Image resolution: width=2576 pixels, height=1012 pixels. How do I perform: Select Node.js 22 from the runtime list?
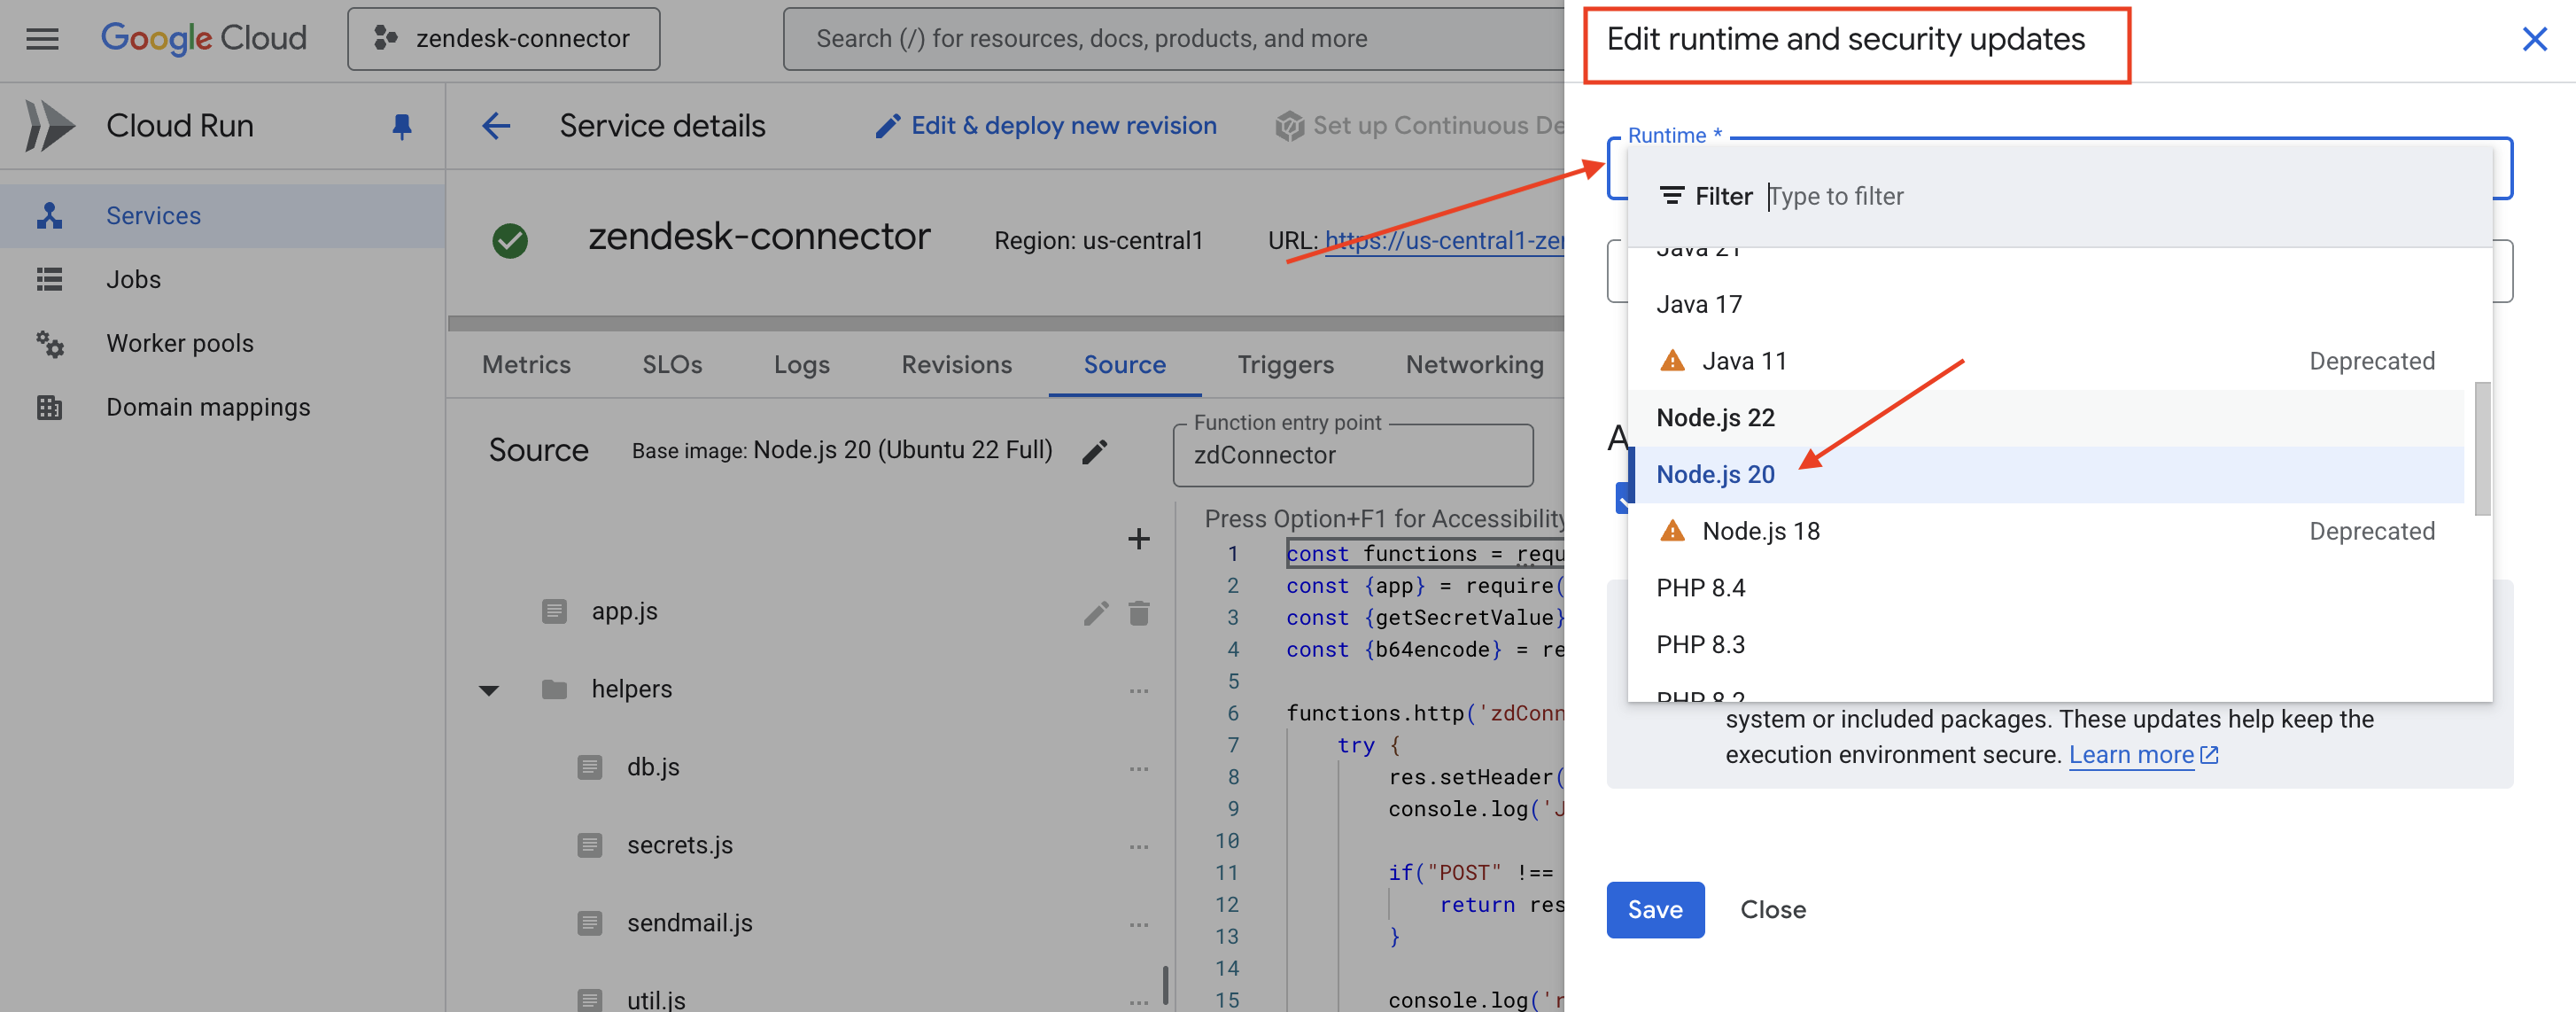tap(1715, 418)
